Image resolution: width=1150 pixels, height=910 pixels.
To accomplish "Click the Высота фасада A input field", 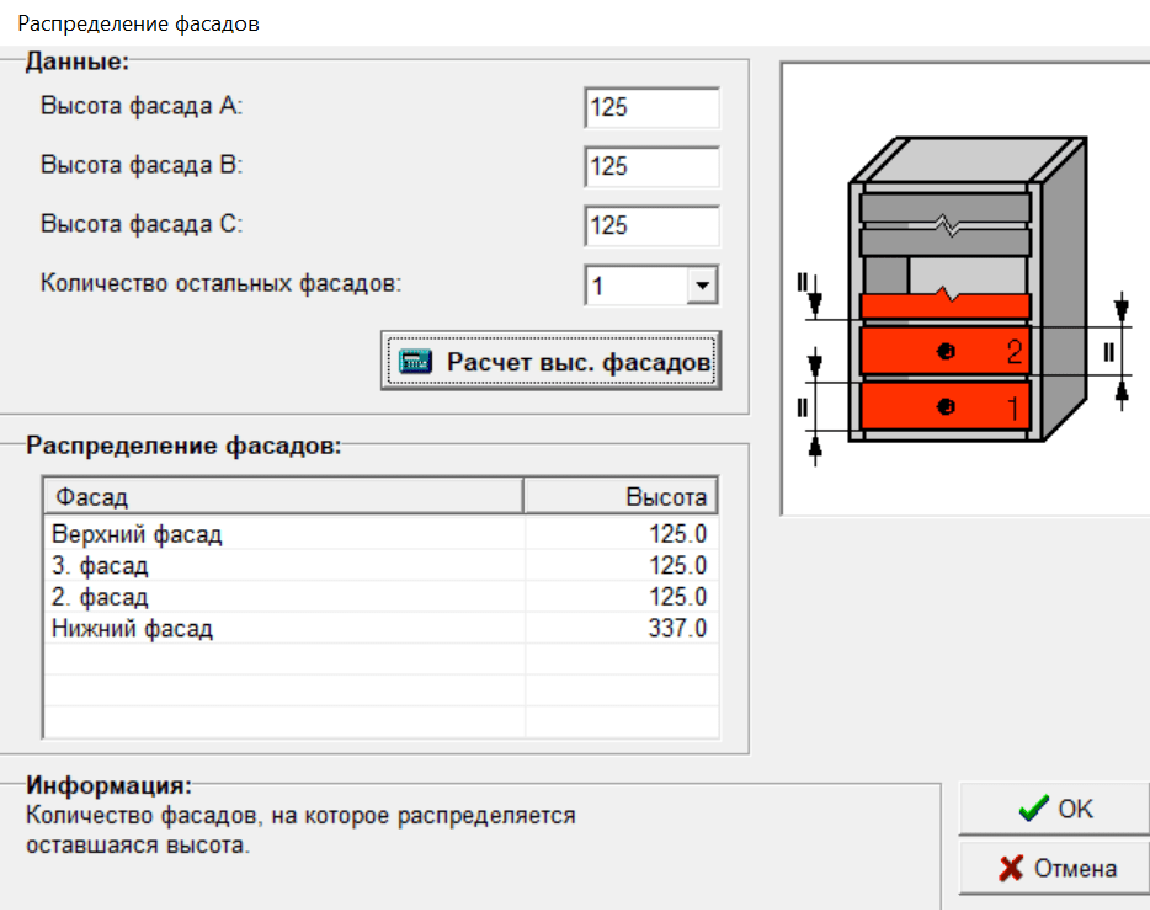I will click(x=651, y=108).
